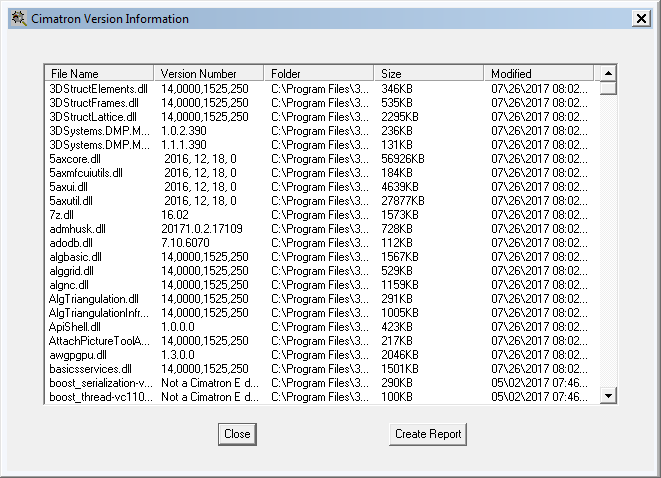The image size is (661, 478).
Task: Select the algbasic.dll file
Action: pyautogui.click(x=75, y=257)
